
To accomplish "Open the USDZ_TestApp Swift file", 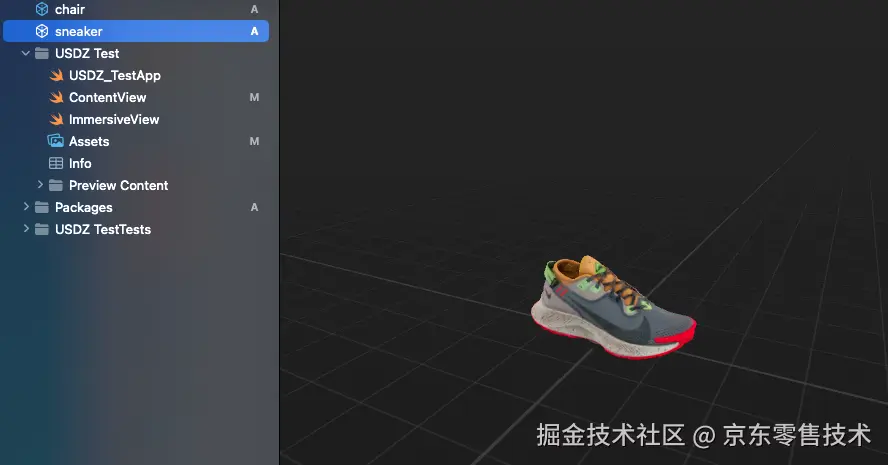I will click(115, 75).
